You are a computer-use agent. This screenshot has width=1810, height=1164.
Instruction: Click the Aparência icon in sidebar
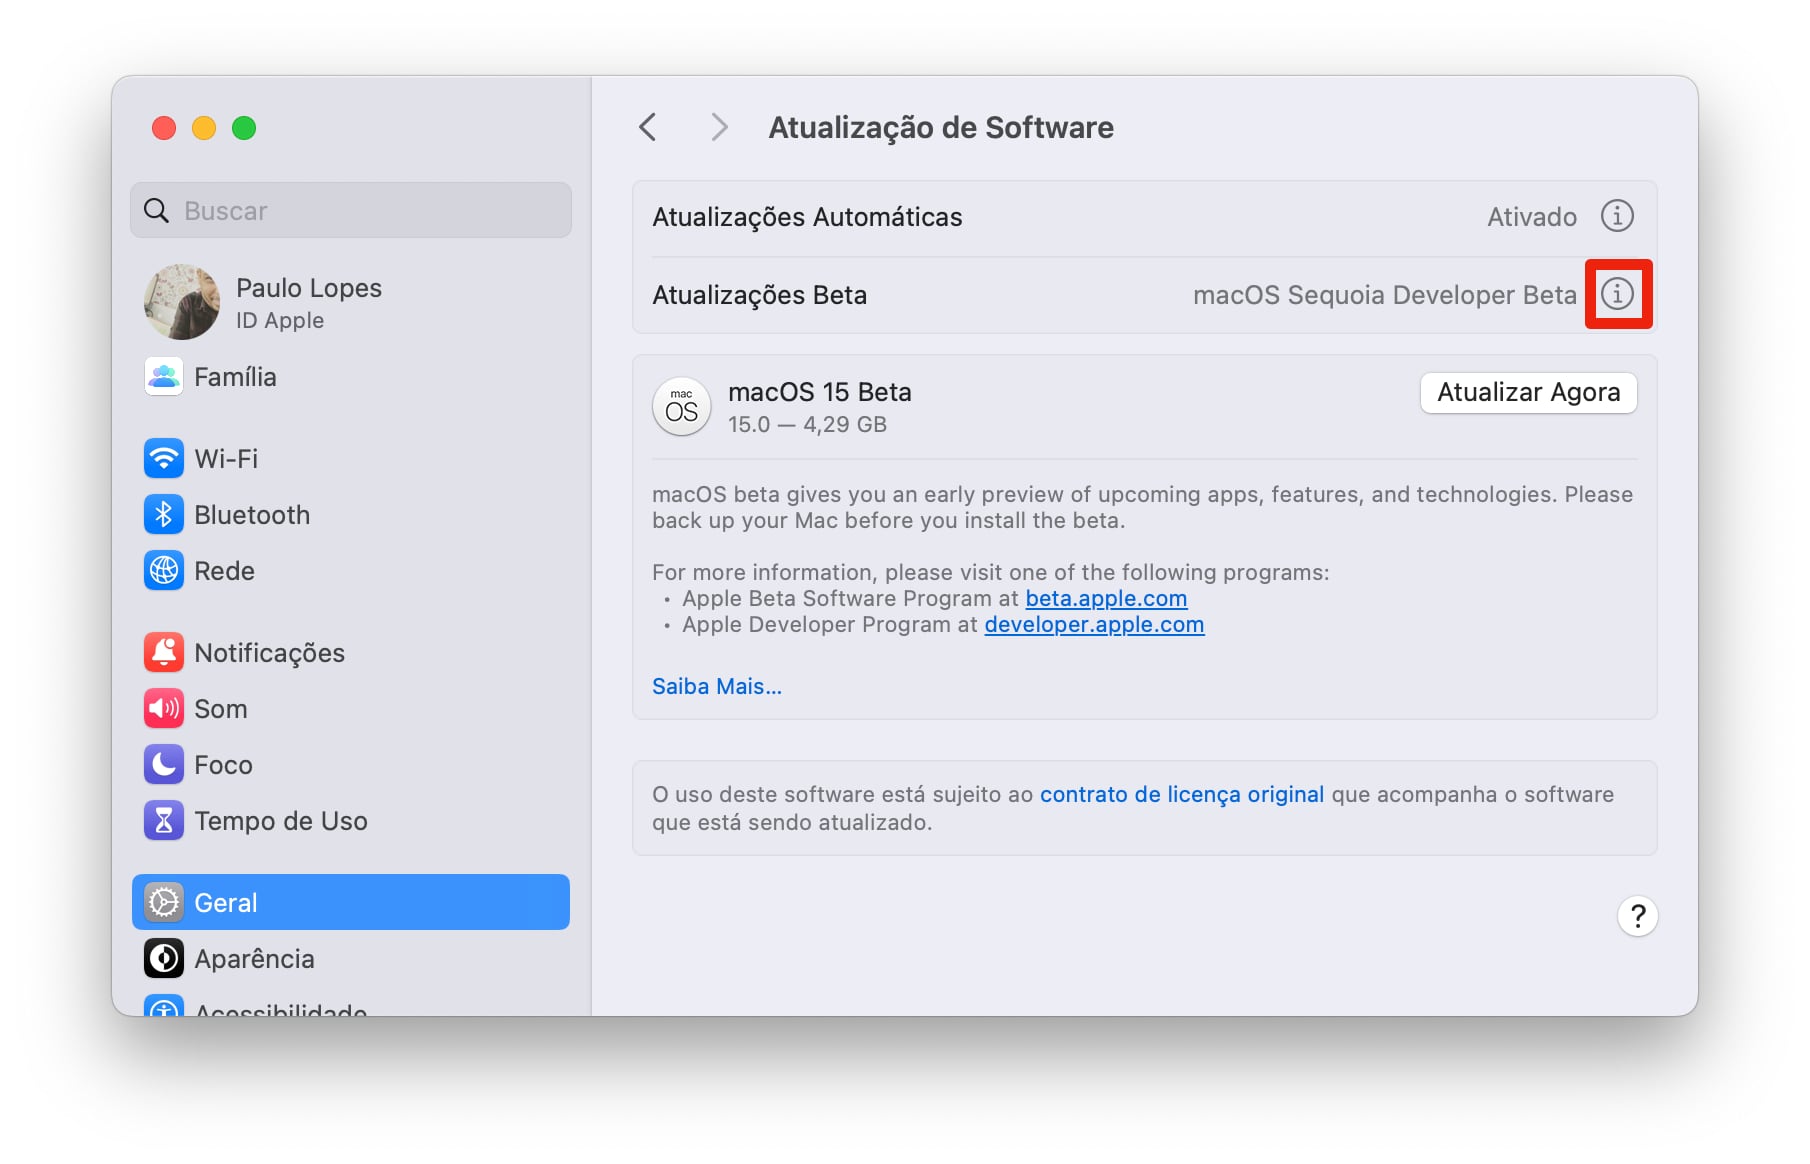[x=164, y=959]
